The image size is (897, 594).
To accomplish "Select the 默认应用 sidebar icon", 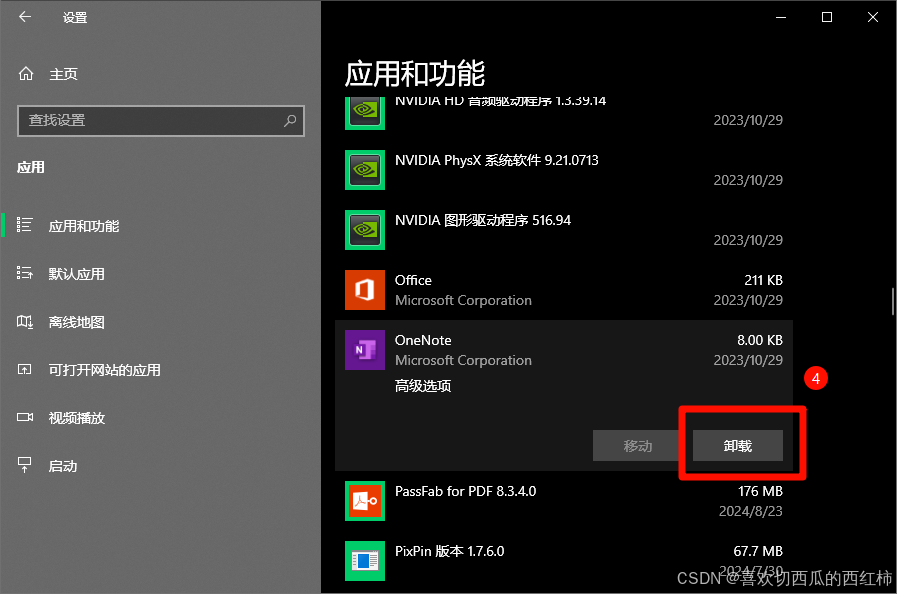I will [25, 273].
